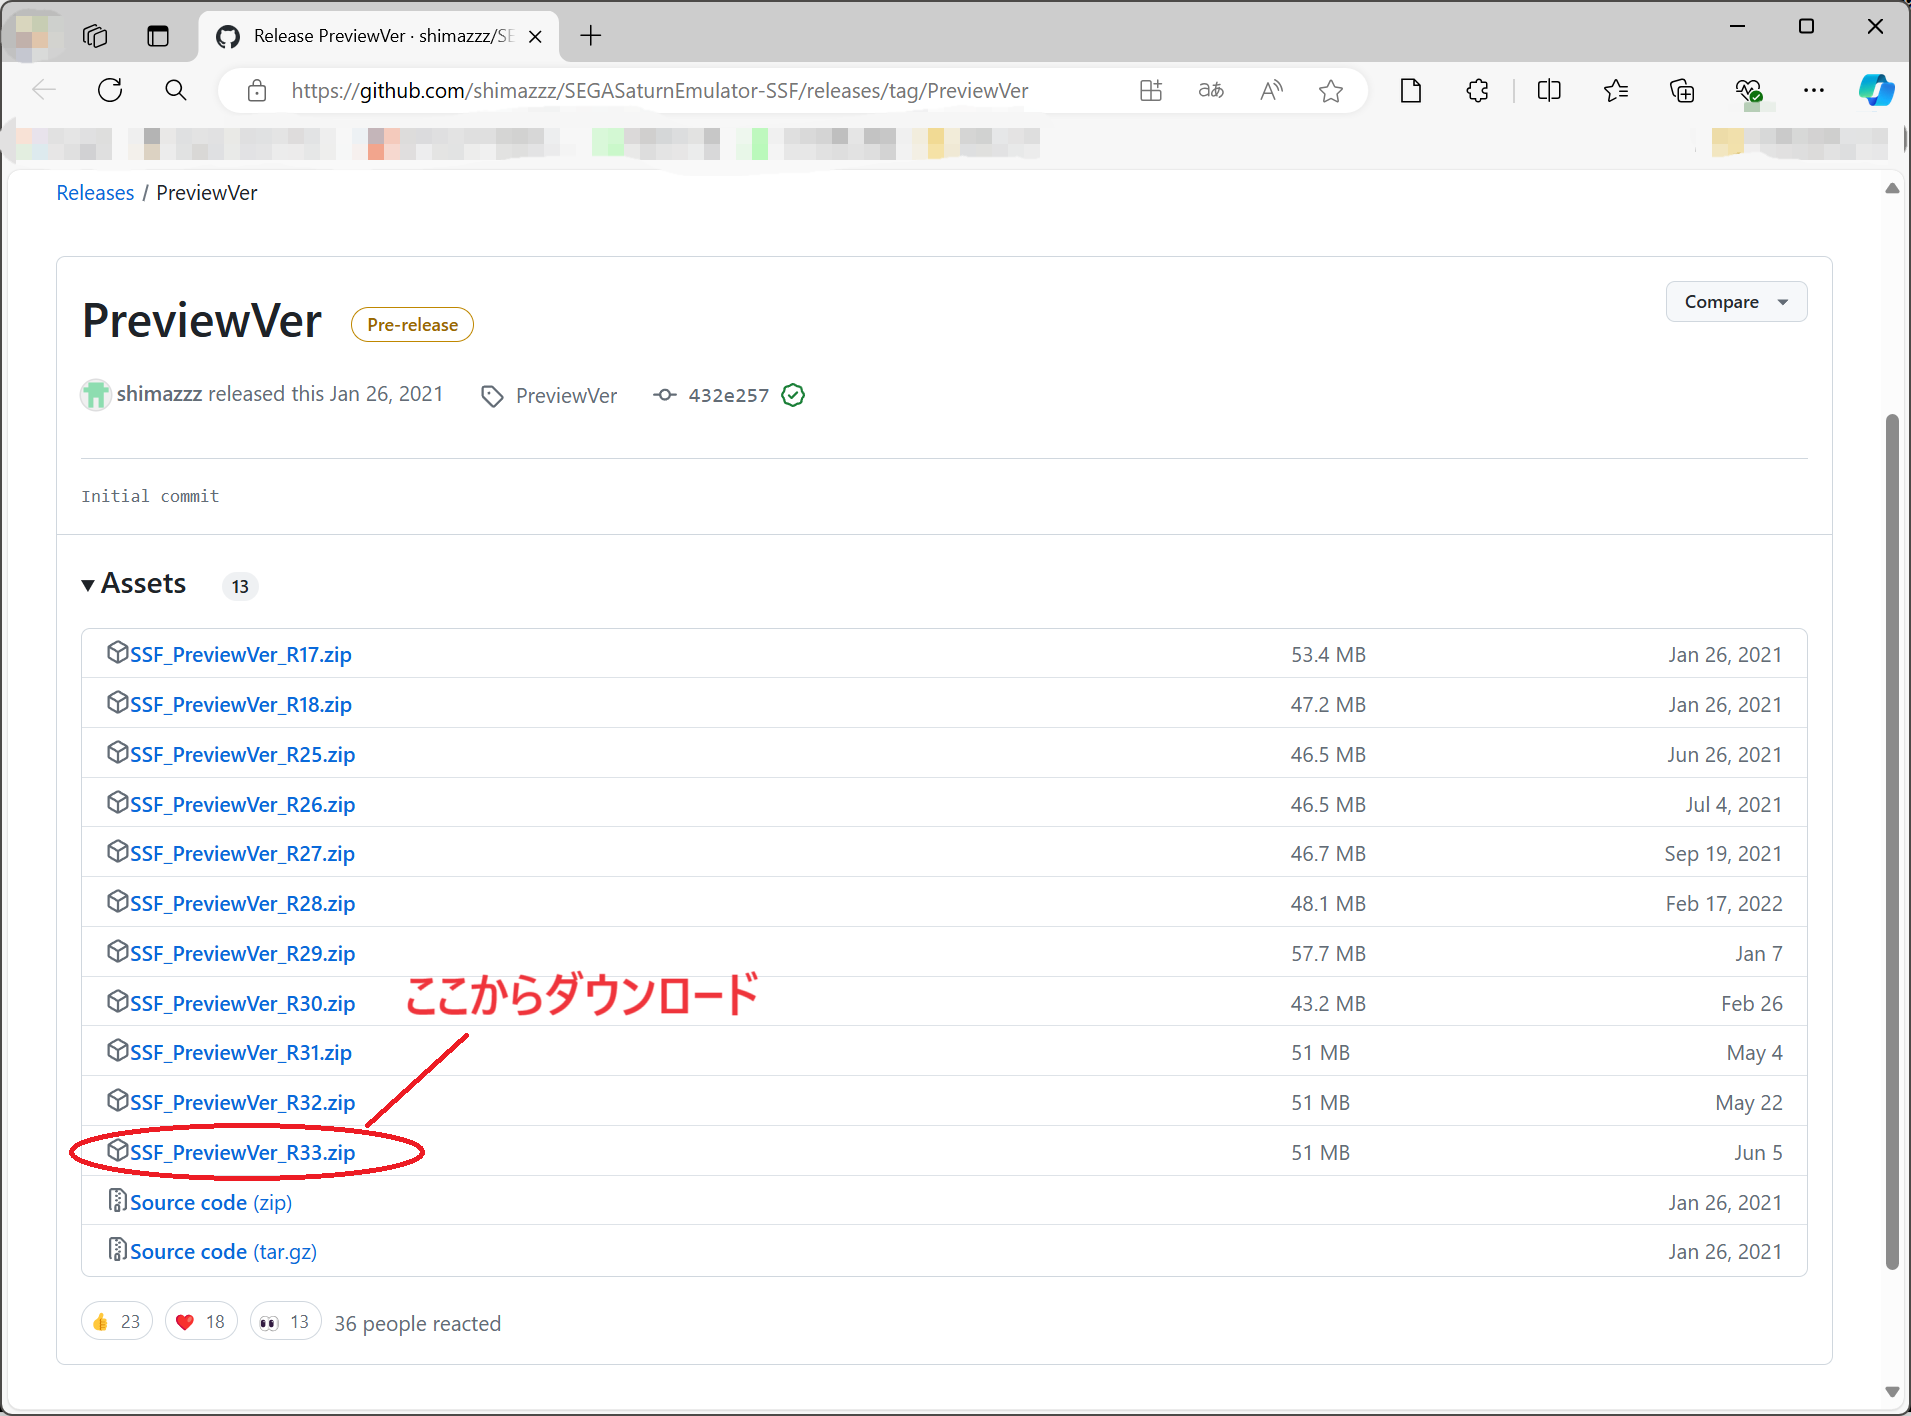This screenshot has width=1911, height=1416.
Task: Click the 43.2 MB size text
Action: [x=1328, y=1004]
